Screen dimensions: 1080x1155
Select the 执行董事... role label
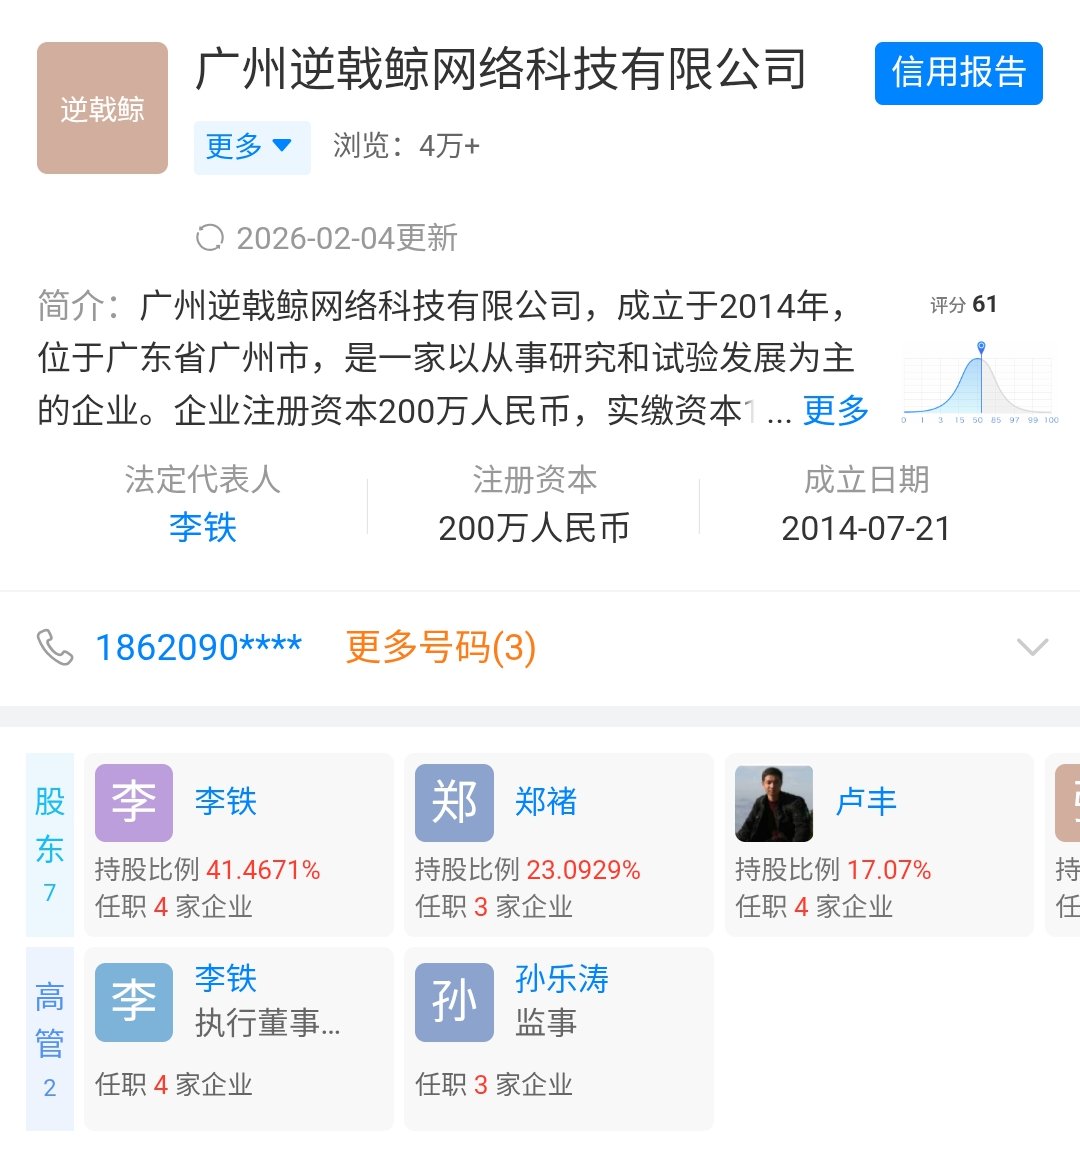(268, 1023)
